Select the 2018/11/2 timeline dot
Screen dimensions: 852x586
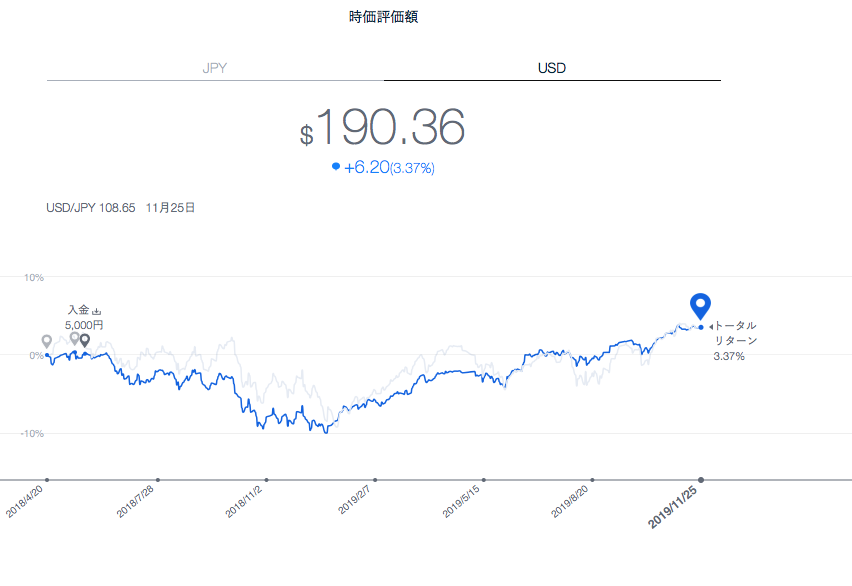266,480
